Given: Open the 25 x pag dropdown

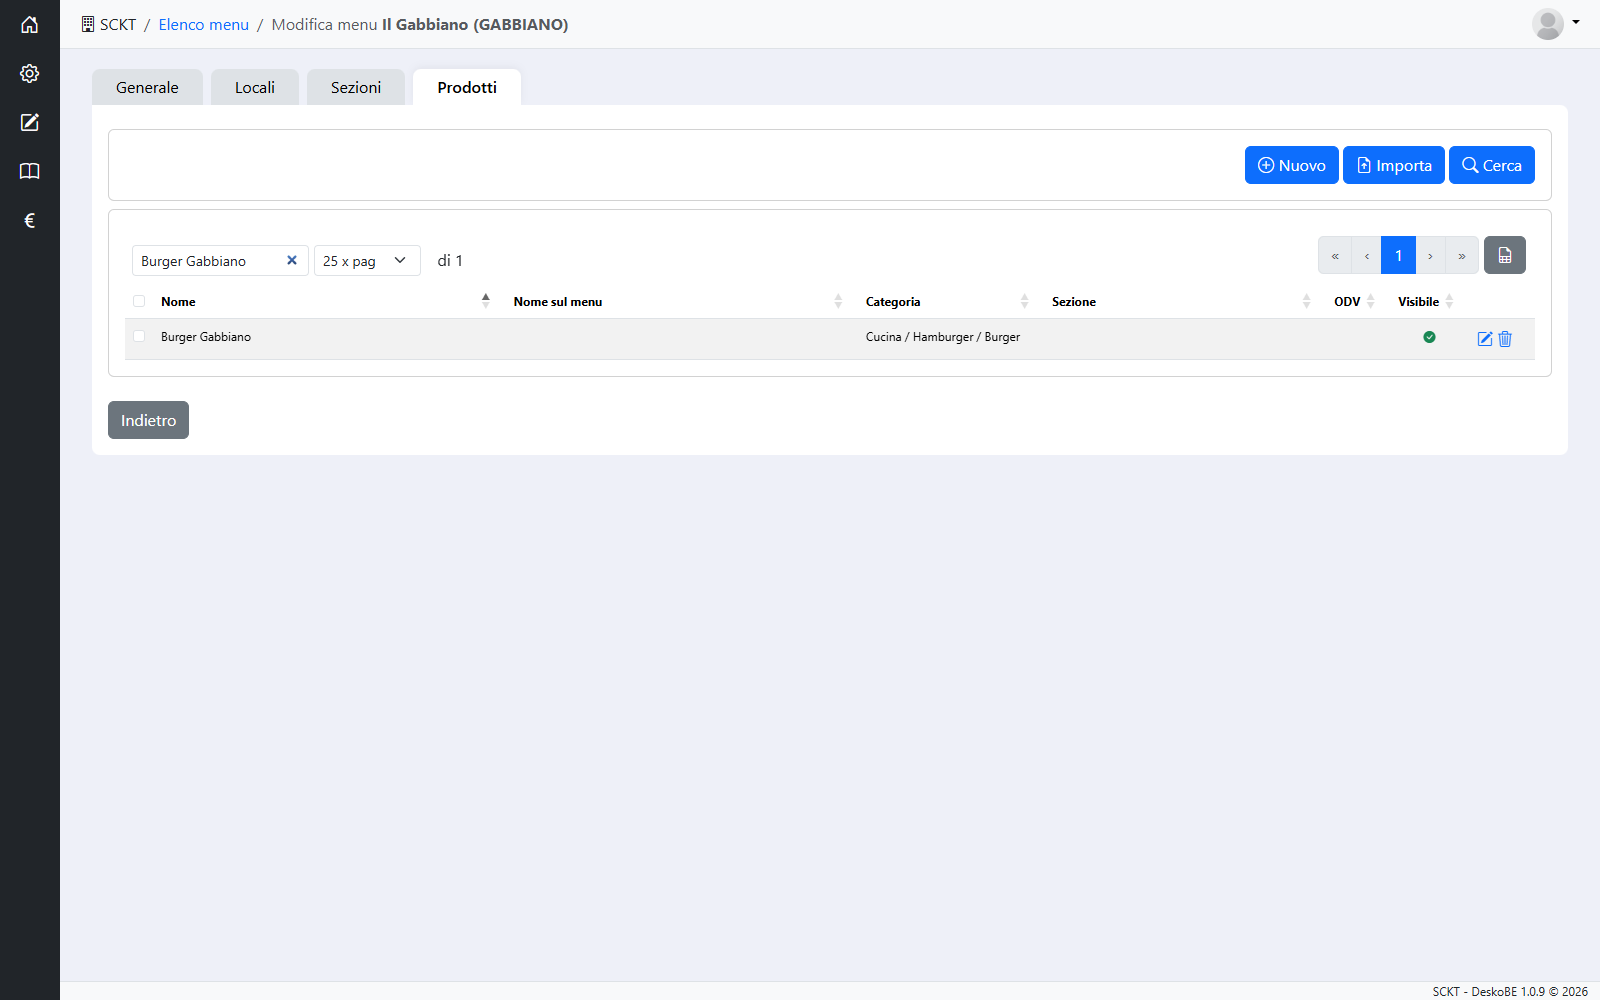Looking at the screenshot, I should tap(367, 261).
